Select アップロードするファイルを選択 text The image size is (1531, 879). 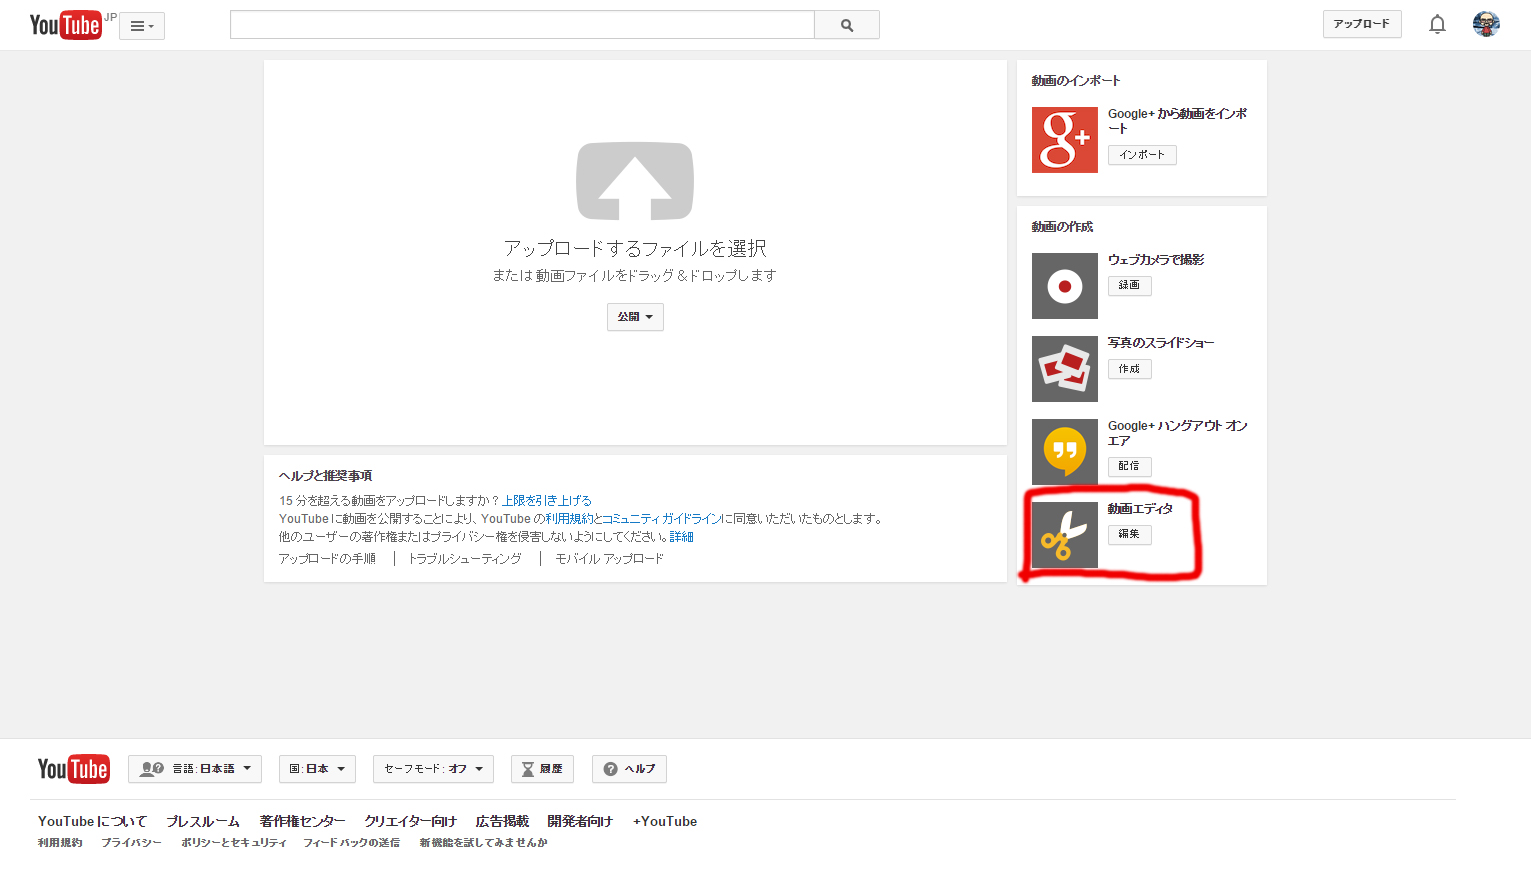point(635,248)
